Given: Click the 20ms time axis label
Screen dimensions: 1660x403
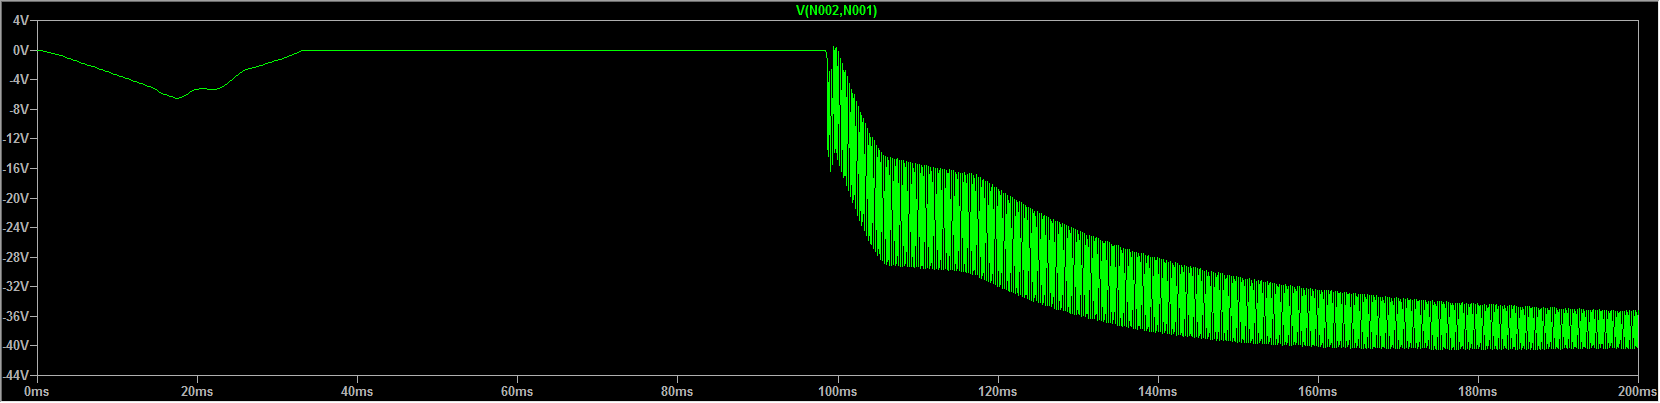Looking at the screenshot, I should pyautogui.click(x=197, y=392).
